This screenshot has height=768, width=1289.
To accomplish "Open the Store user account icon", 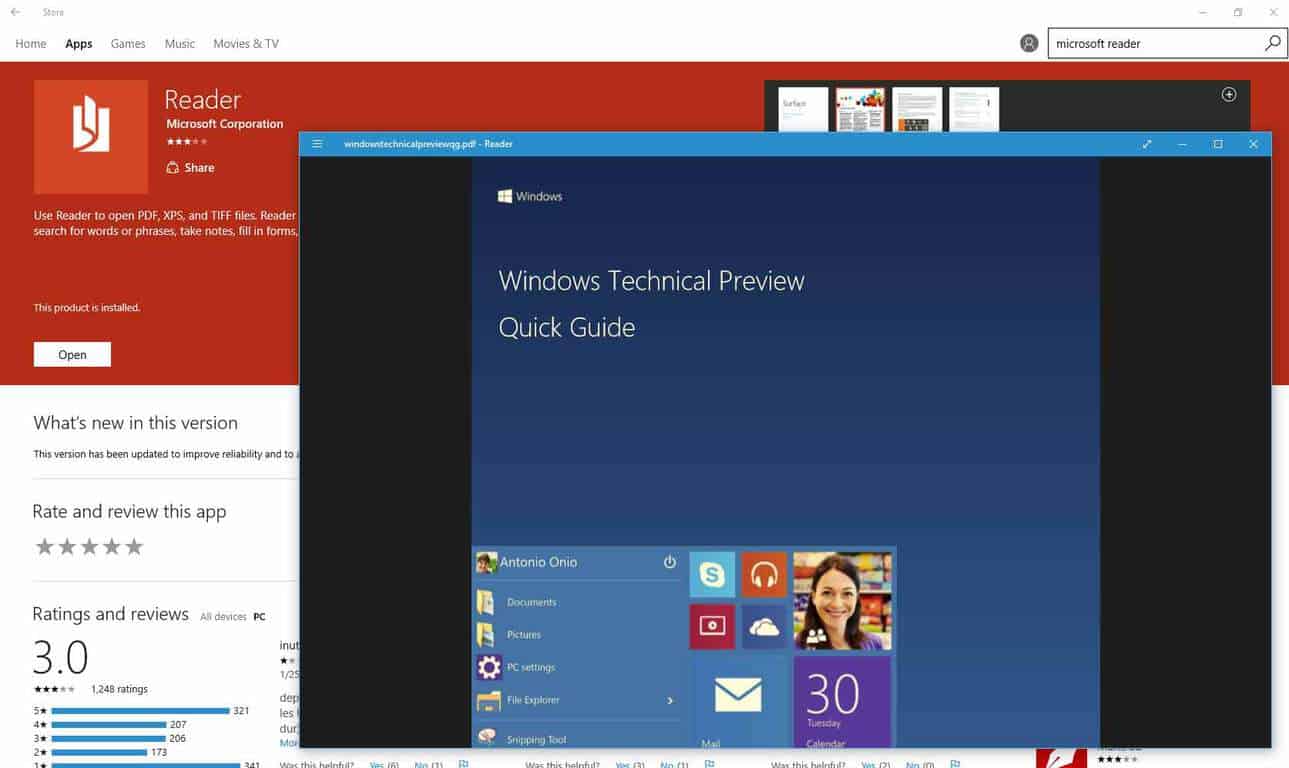I will pyautogui.click(x=1029, y=43).
